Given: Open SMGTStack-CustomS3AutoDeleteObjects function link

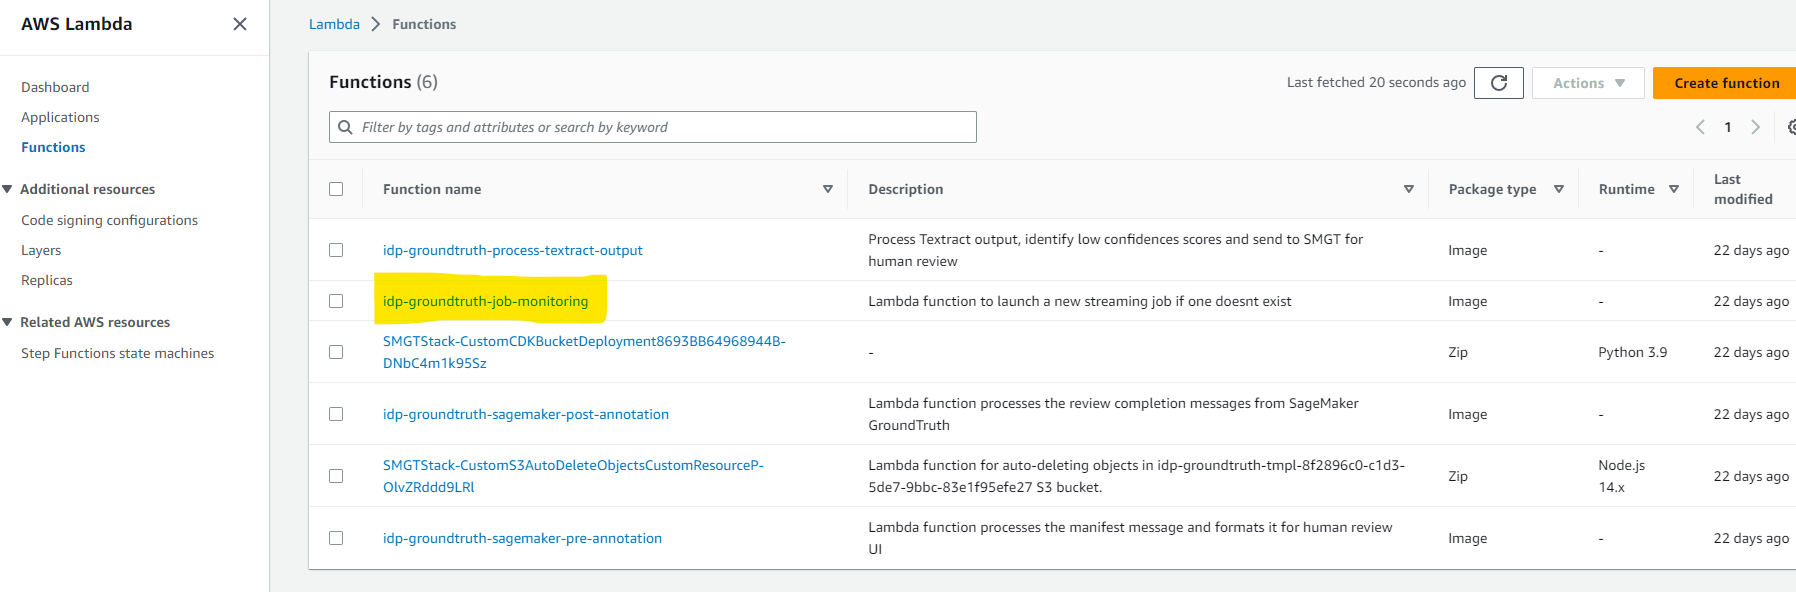Looking at the screenshot, I should click(x=573, y=476).
